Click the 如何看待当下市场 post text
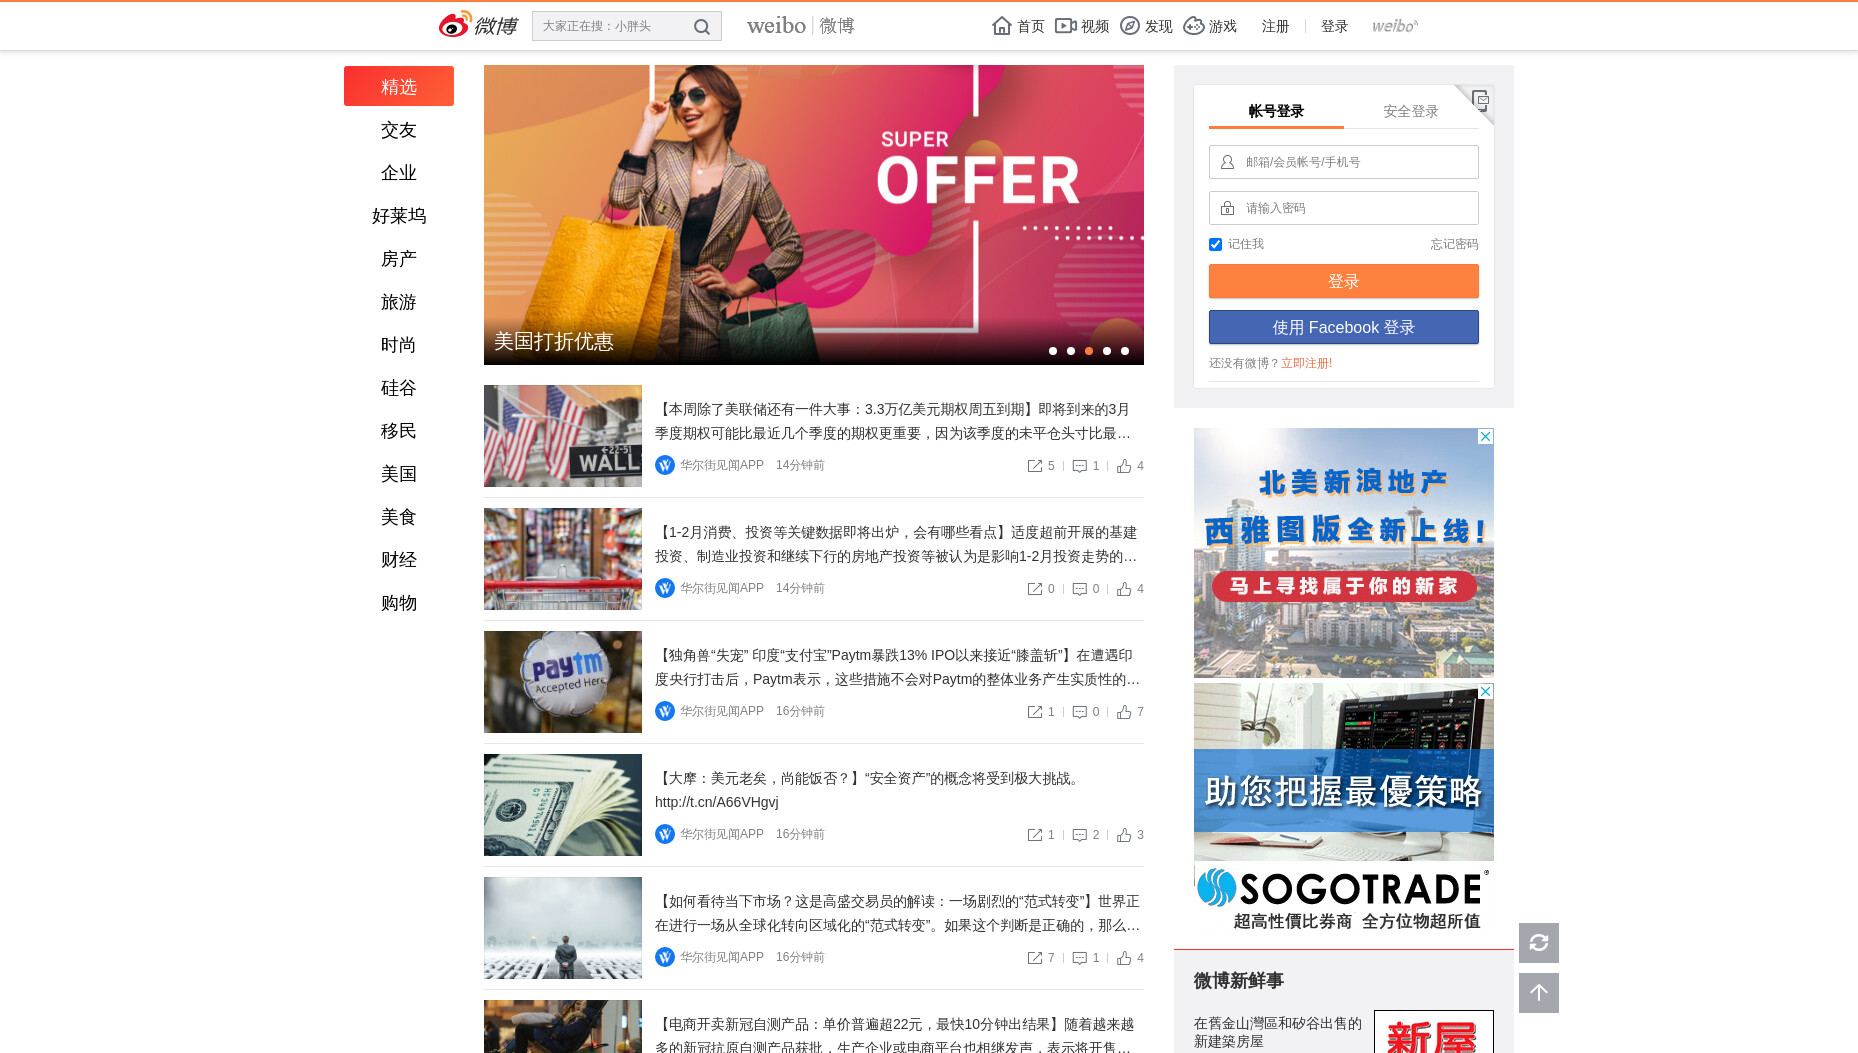Viewport: 1858px width, 1053px height. (898, 913)
